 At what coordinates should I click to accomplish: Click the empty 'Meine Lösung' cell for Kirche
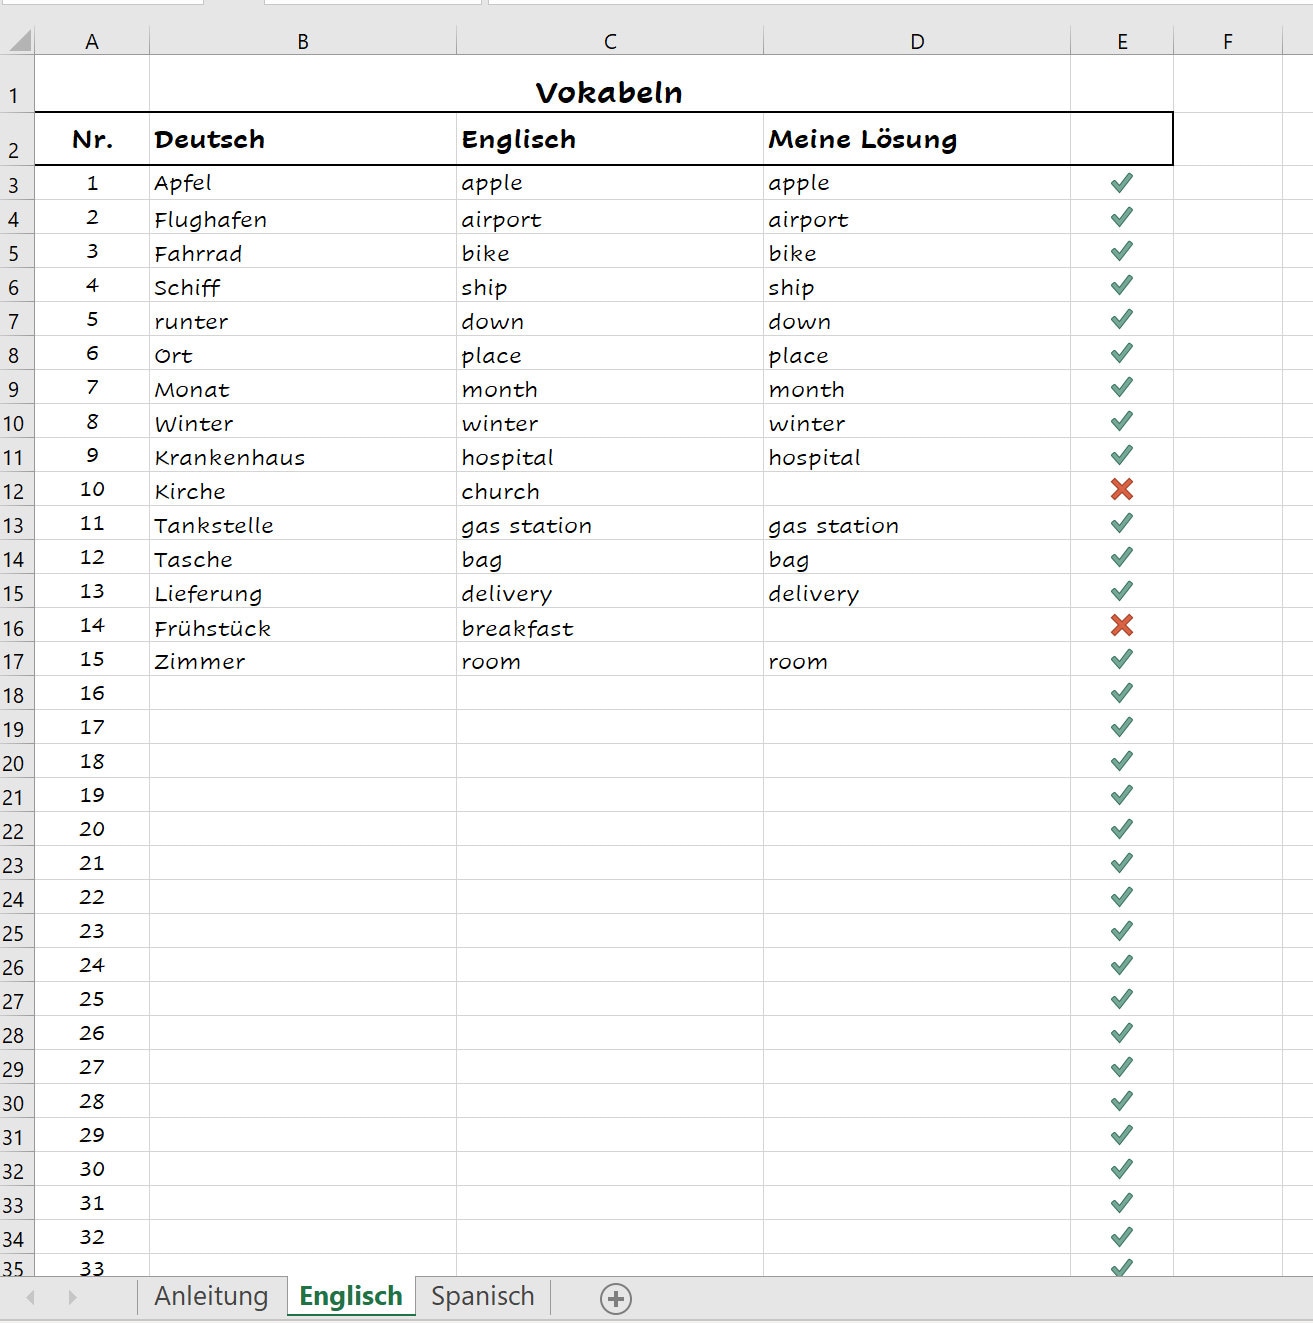click(x=916, y=489)
